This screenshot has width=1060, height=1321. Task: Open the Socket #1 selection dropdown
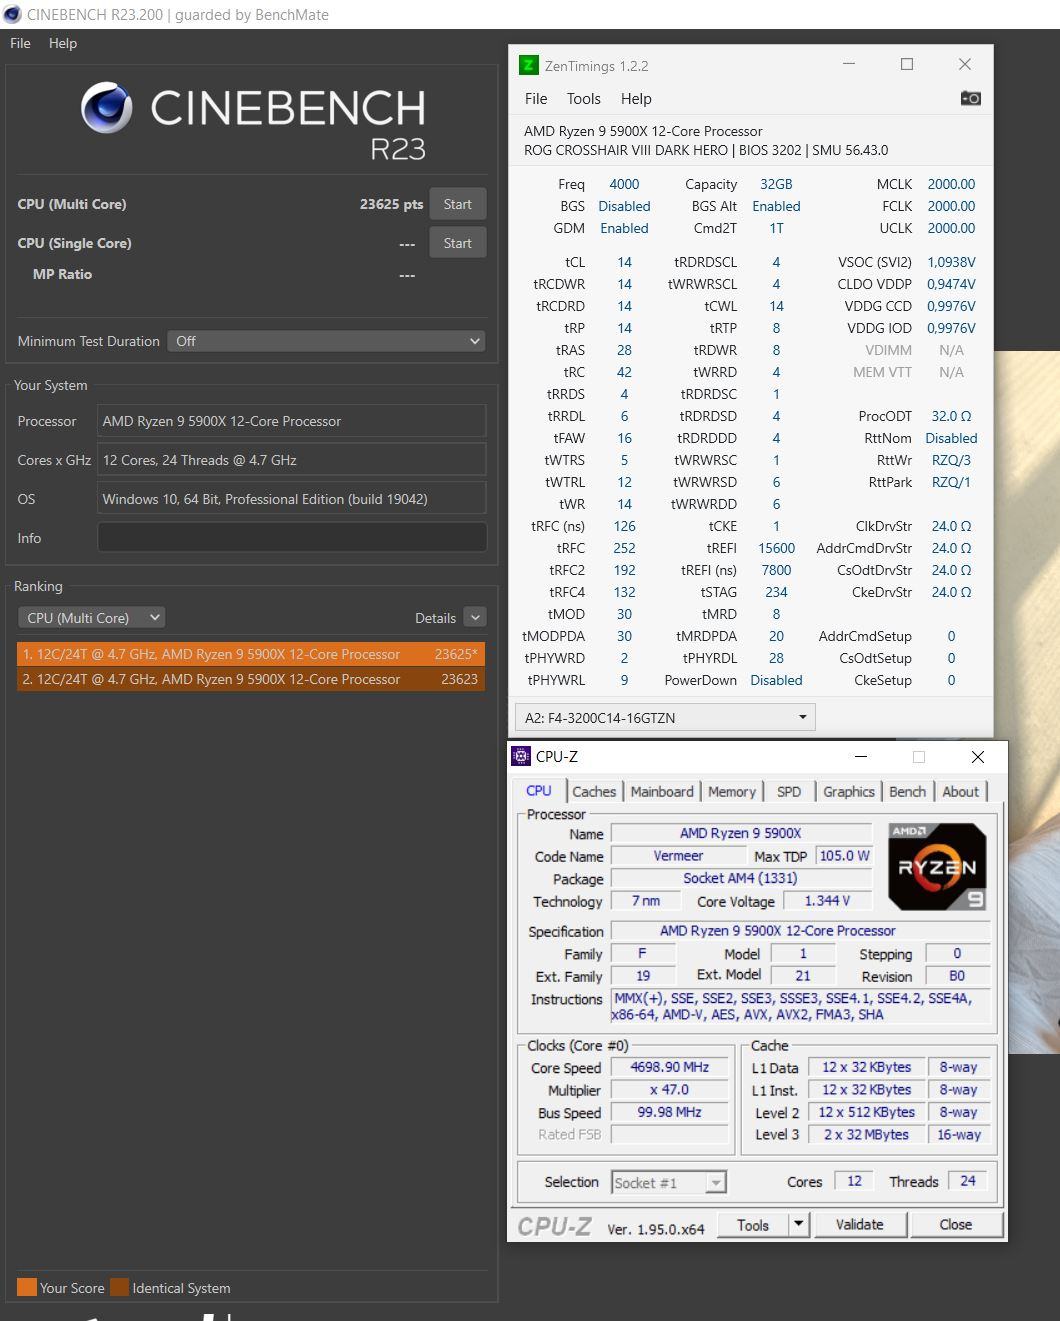coord(668,1183)
